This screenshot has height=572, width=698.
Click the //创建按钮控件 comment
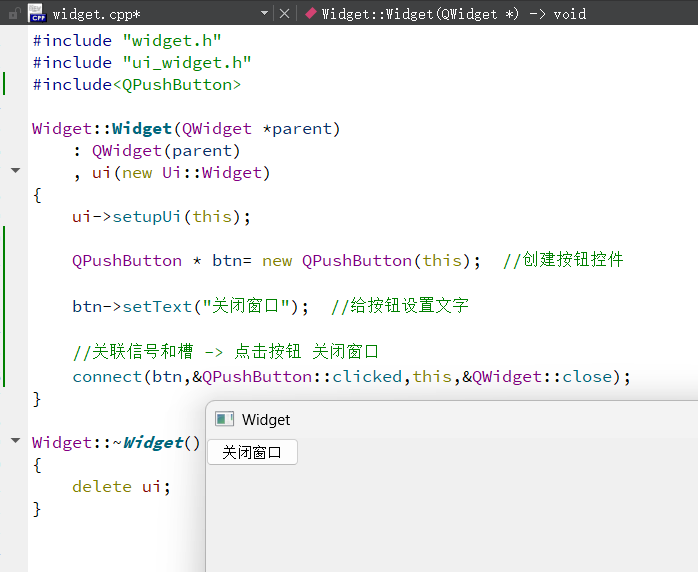(x=563, y=260)
